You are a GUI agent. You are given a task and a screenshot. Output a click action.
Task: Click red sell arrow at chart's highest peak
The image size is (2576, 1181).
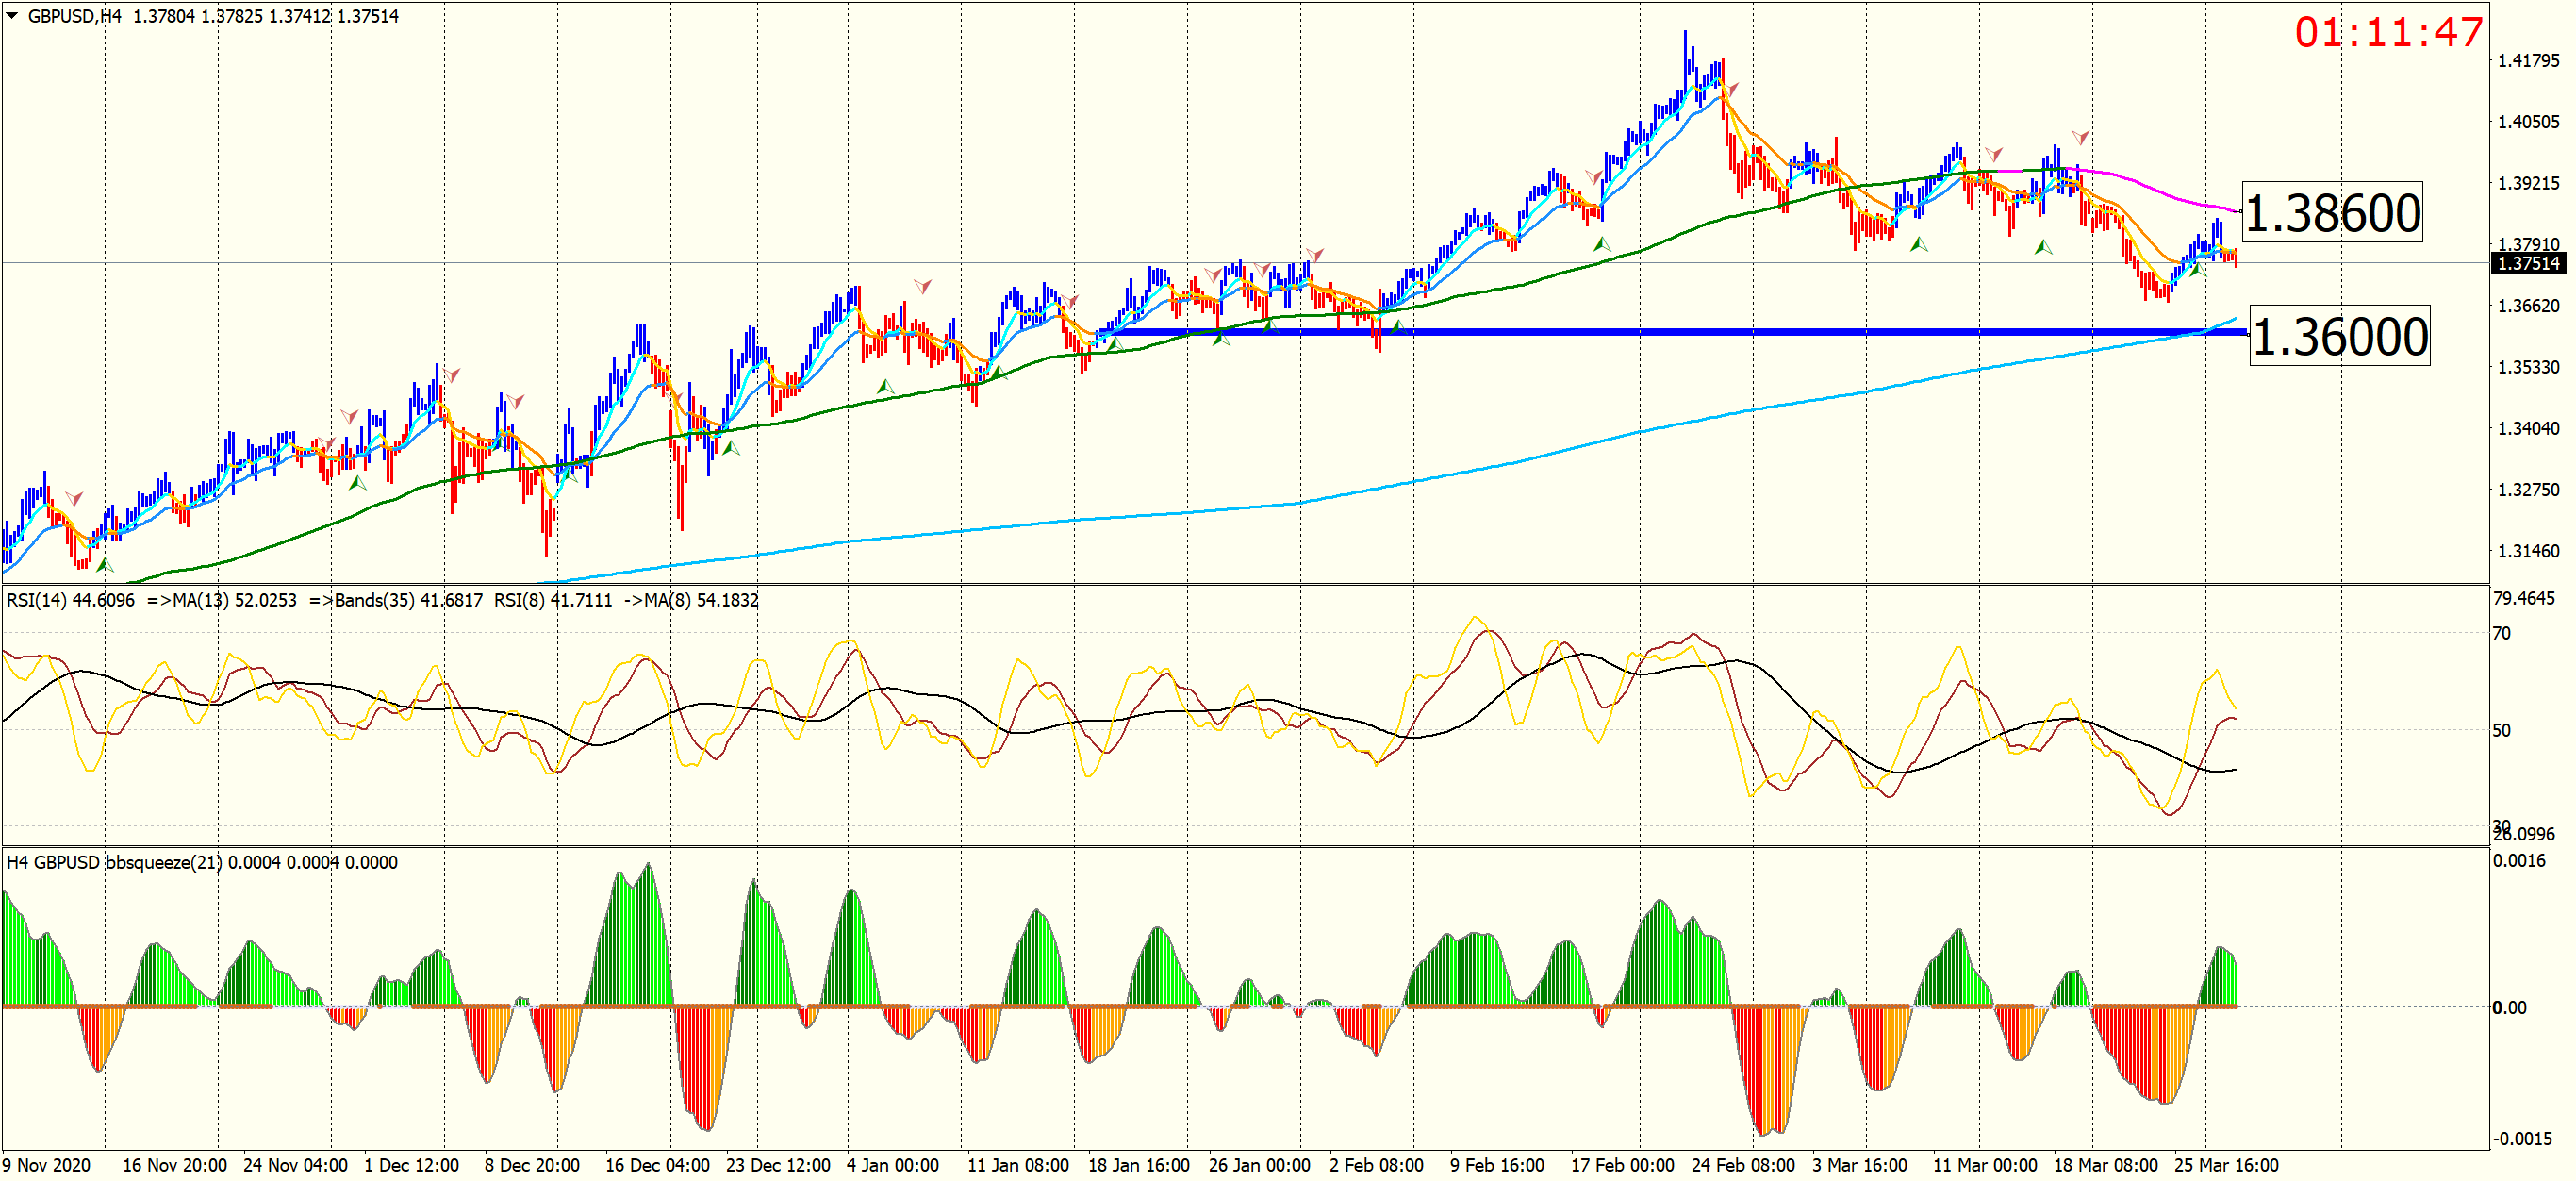click(x=1731, y=89)
